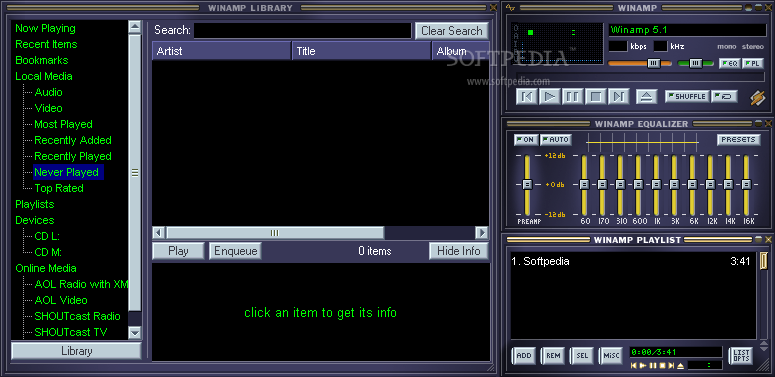Click the Enqueue button
Image resolution: width=775 pixels, height=377 pixels.
coord(235,251)
